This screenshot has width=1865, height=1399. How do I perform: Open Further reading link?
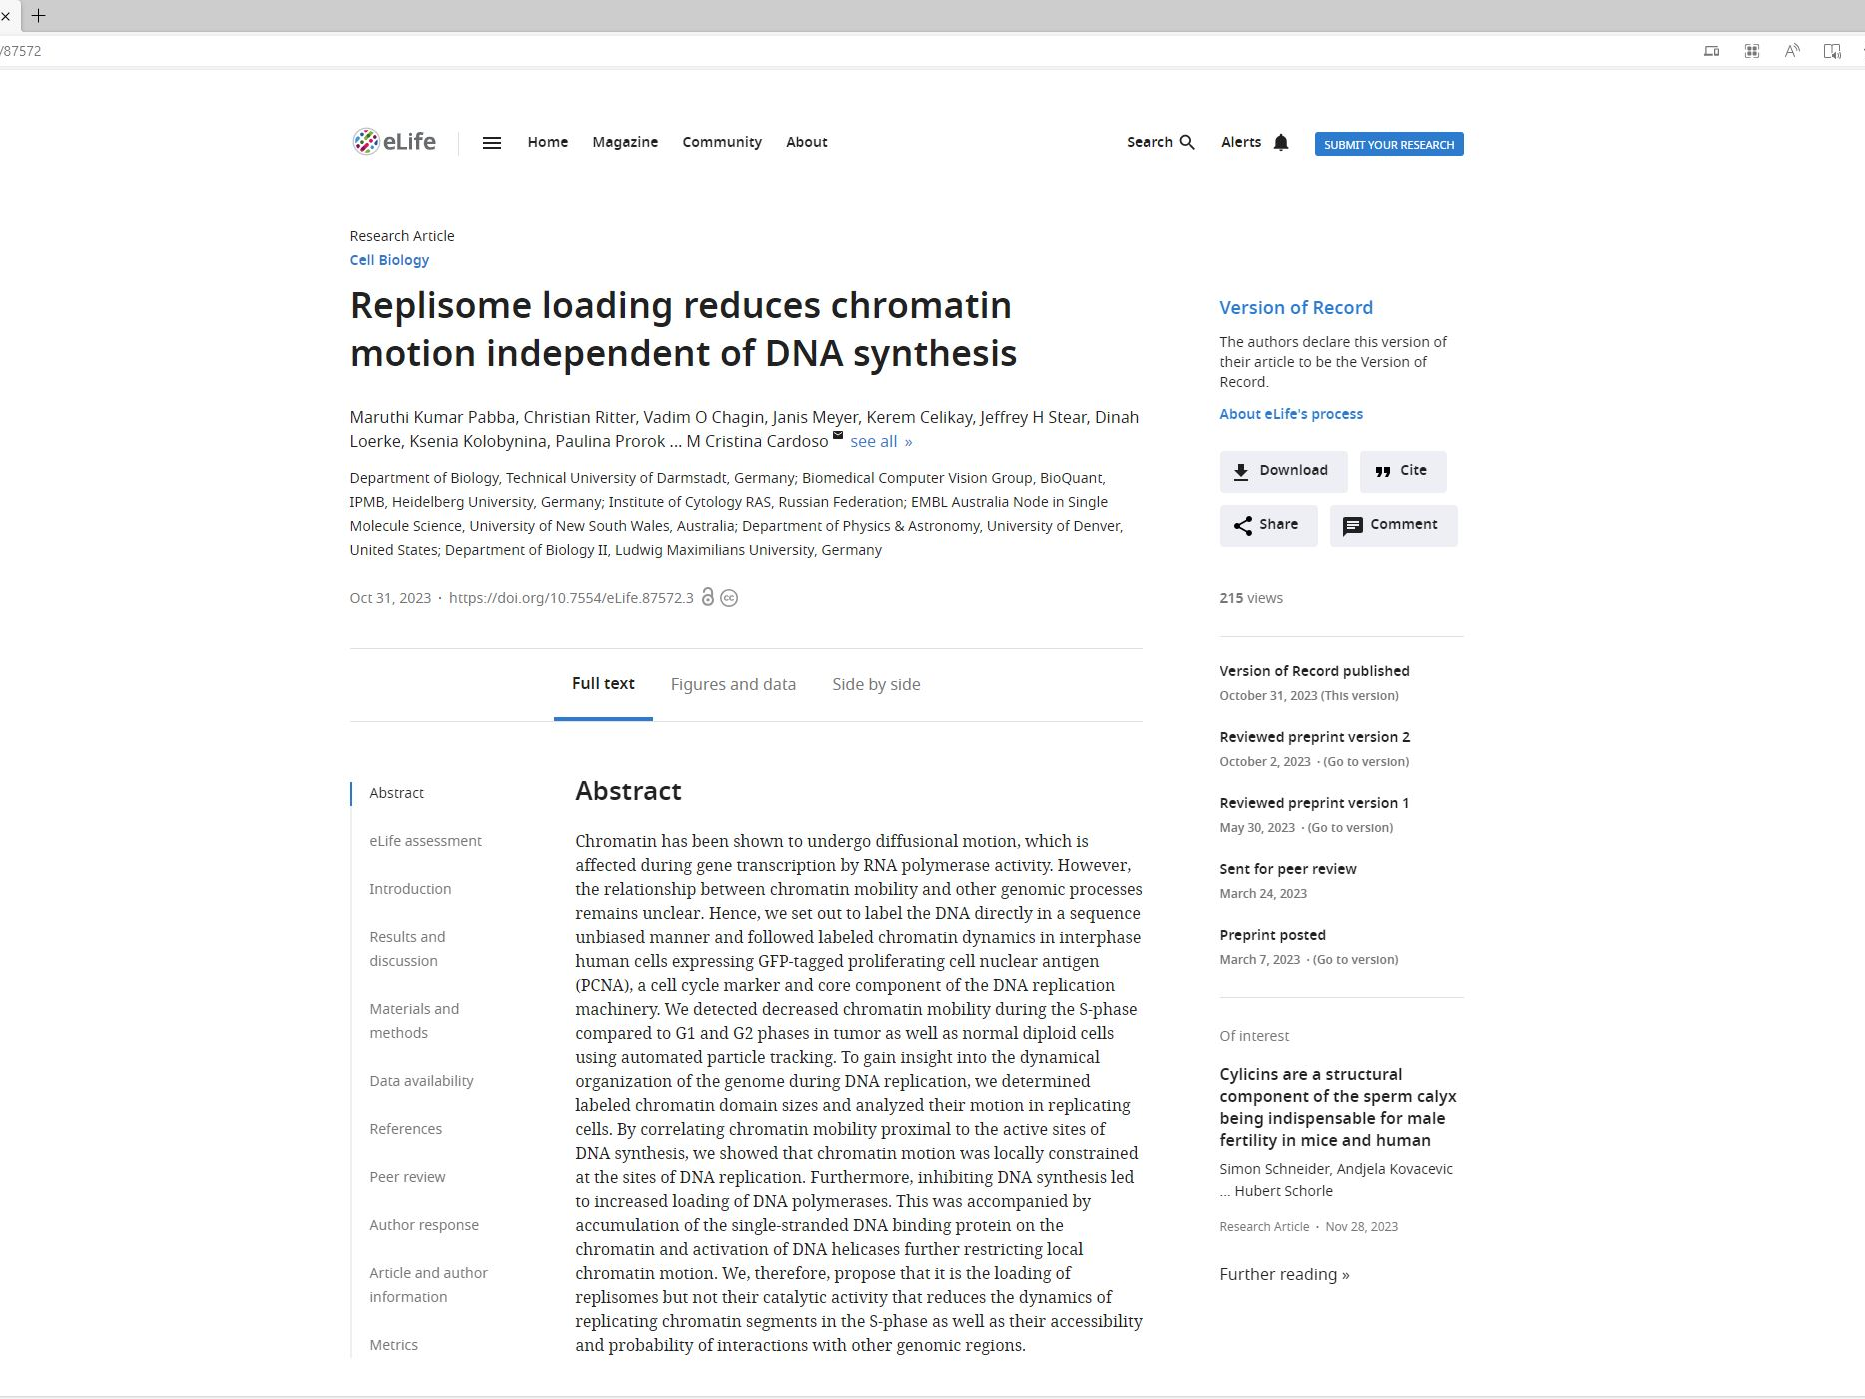tap(1284, 1274)
